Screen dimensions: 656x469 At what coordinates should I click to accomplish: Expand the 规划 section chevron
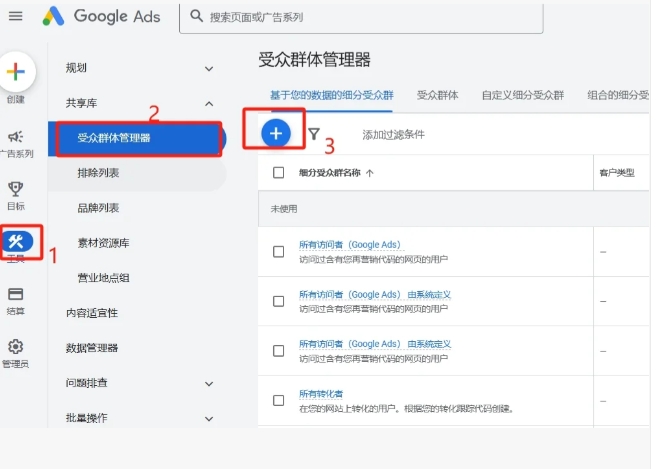pos(209,69)
